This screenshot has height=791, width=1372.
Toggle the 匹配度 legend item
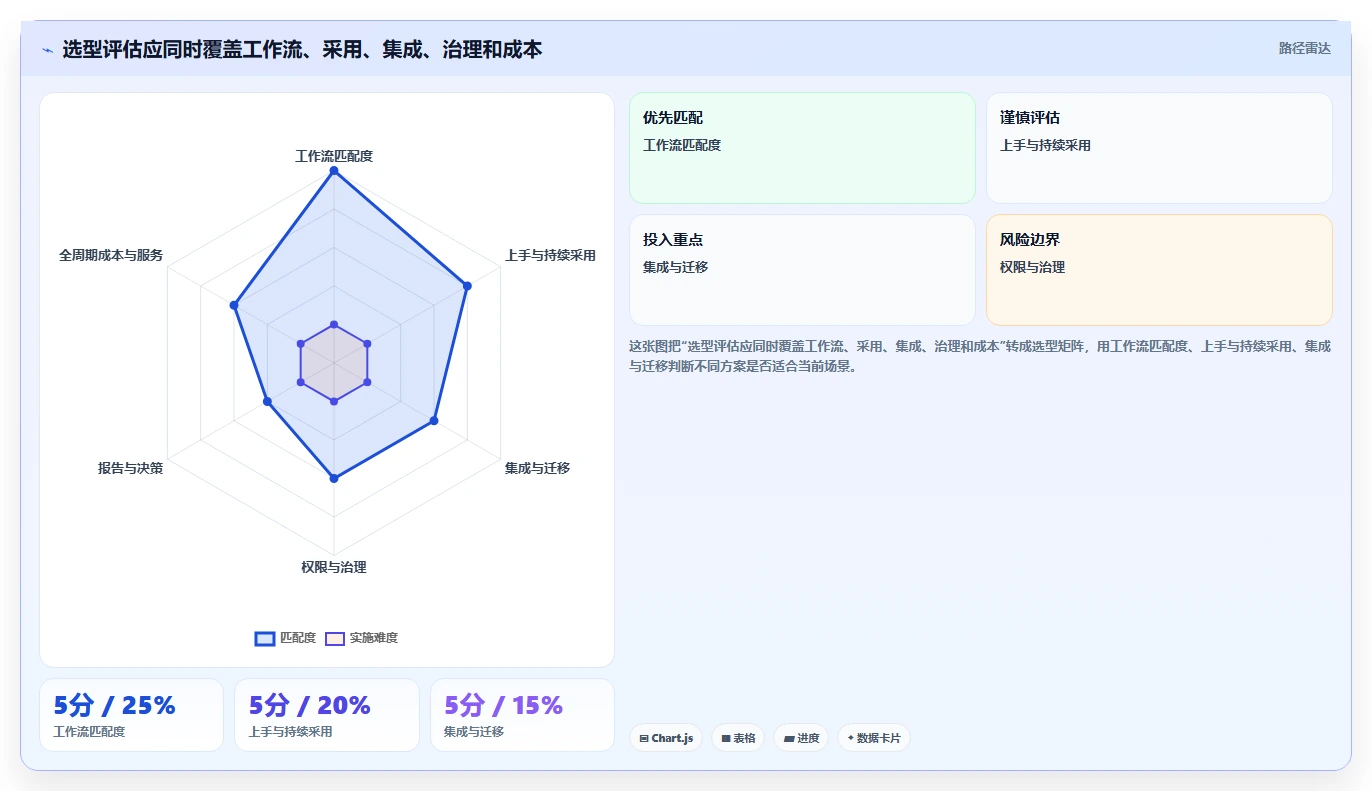click(x=285, y=638)
